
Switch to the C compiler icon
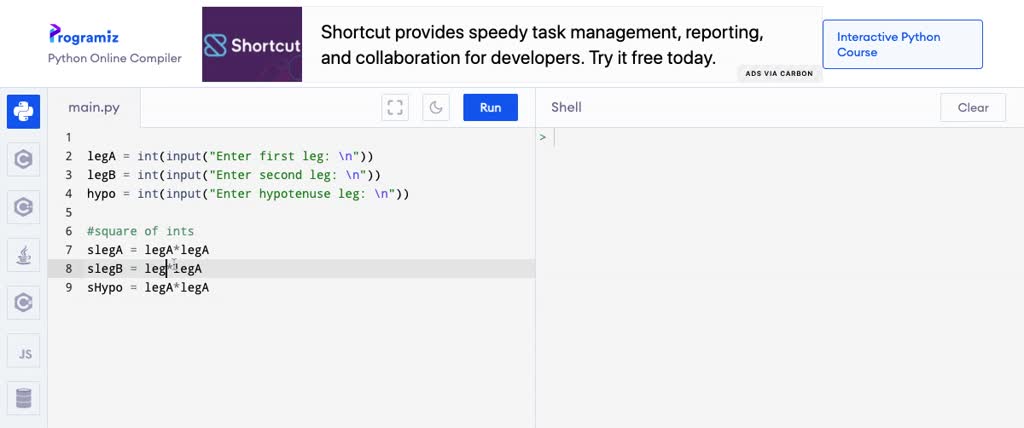point(24,159)
